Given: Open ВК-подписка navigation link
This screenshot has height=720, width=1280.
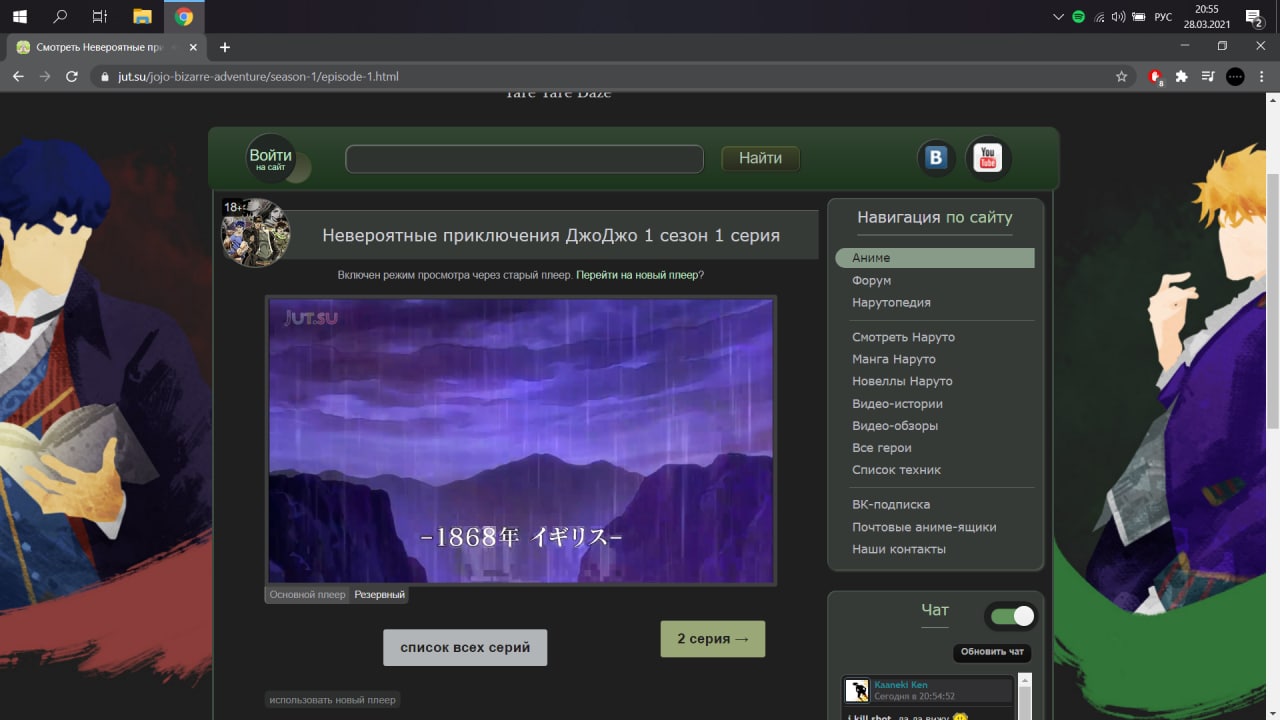Looking at the screenshot, I should point(891,505).
